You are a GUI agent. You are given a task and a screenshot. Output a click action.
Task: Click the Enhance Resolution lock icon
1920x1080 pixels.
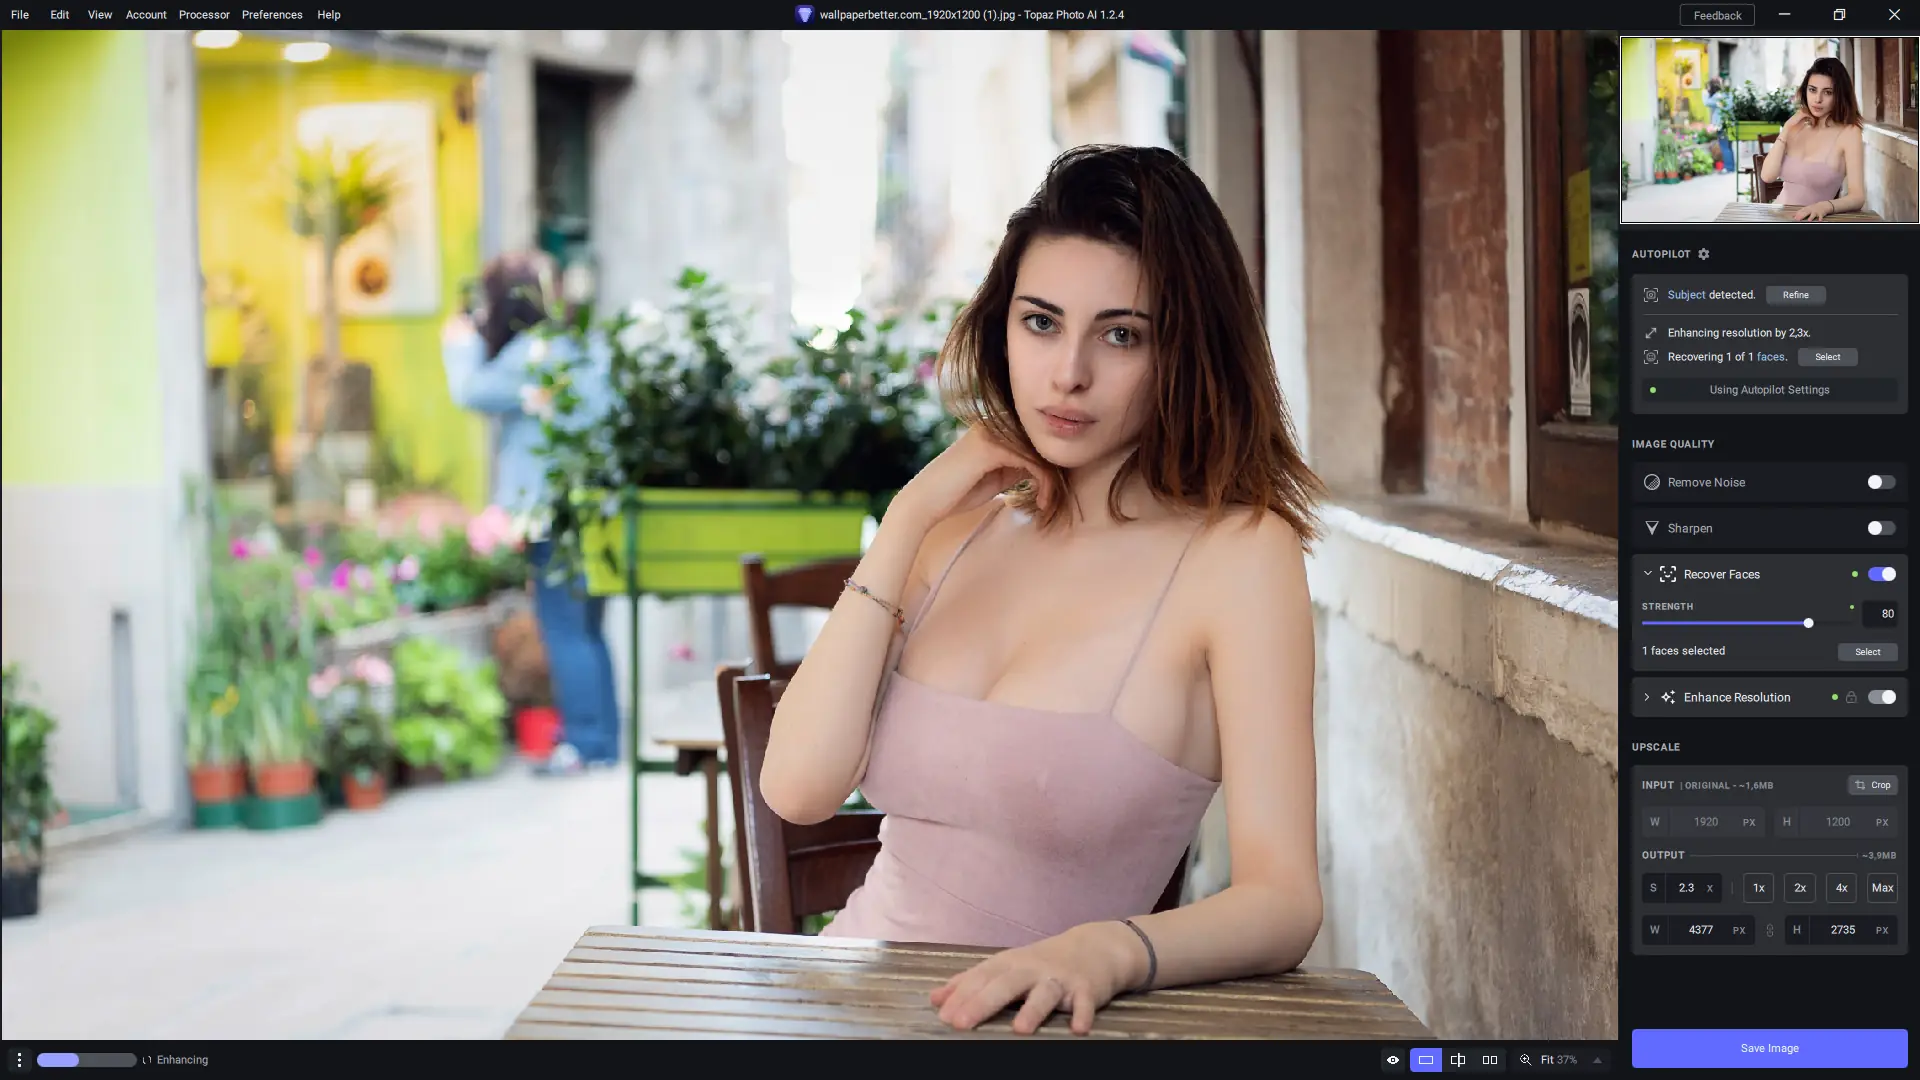click(1851, 697)
